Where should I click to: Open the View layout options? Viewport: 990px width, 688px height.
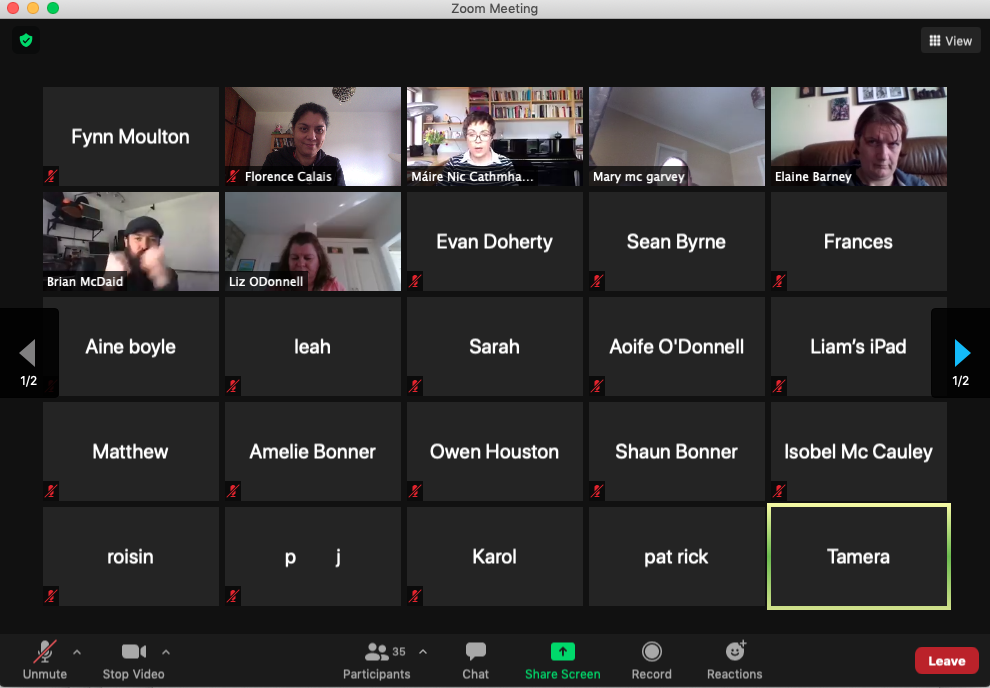[950, 41]
